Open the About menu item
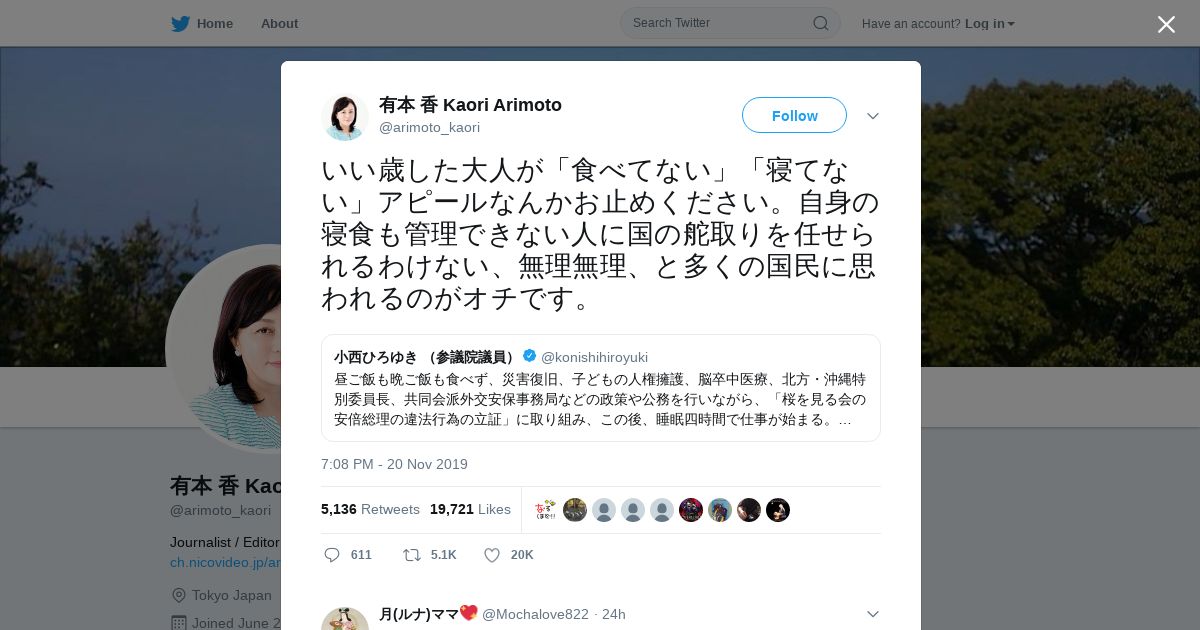The height and width of the screenshot is (630, 1200). click(279, 23)
